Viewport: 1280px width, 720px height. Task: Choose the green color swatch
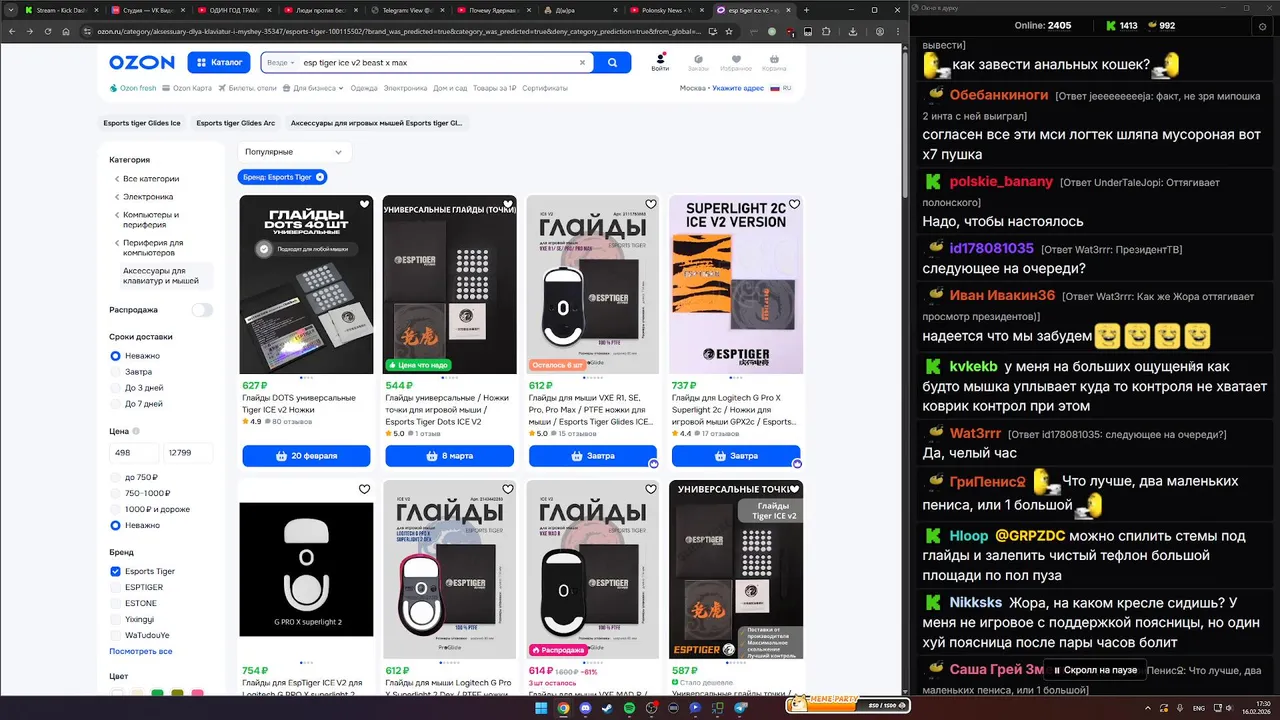(x=157, y=693)
